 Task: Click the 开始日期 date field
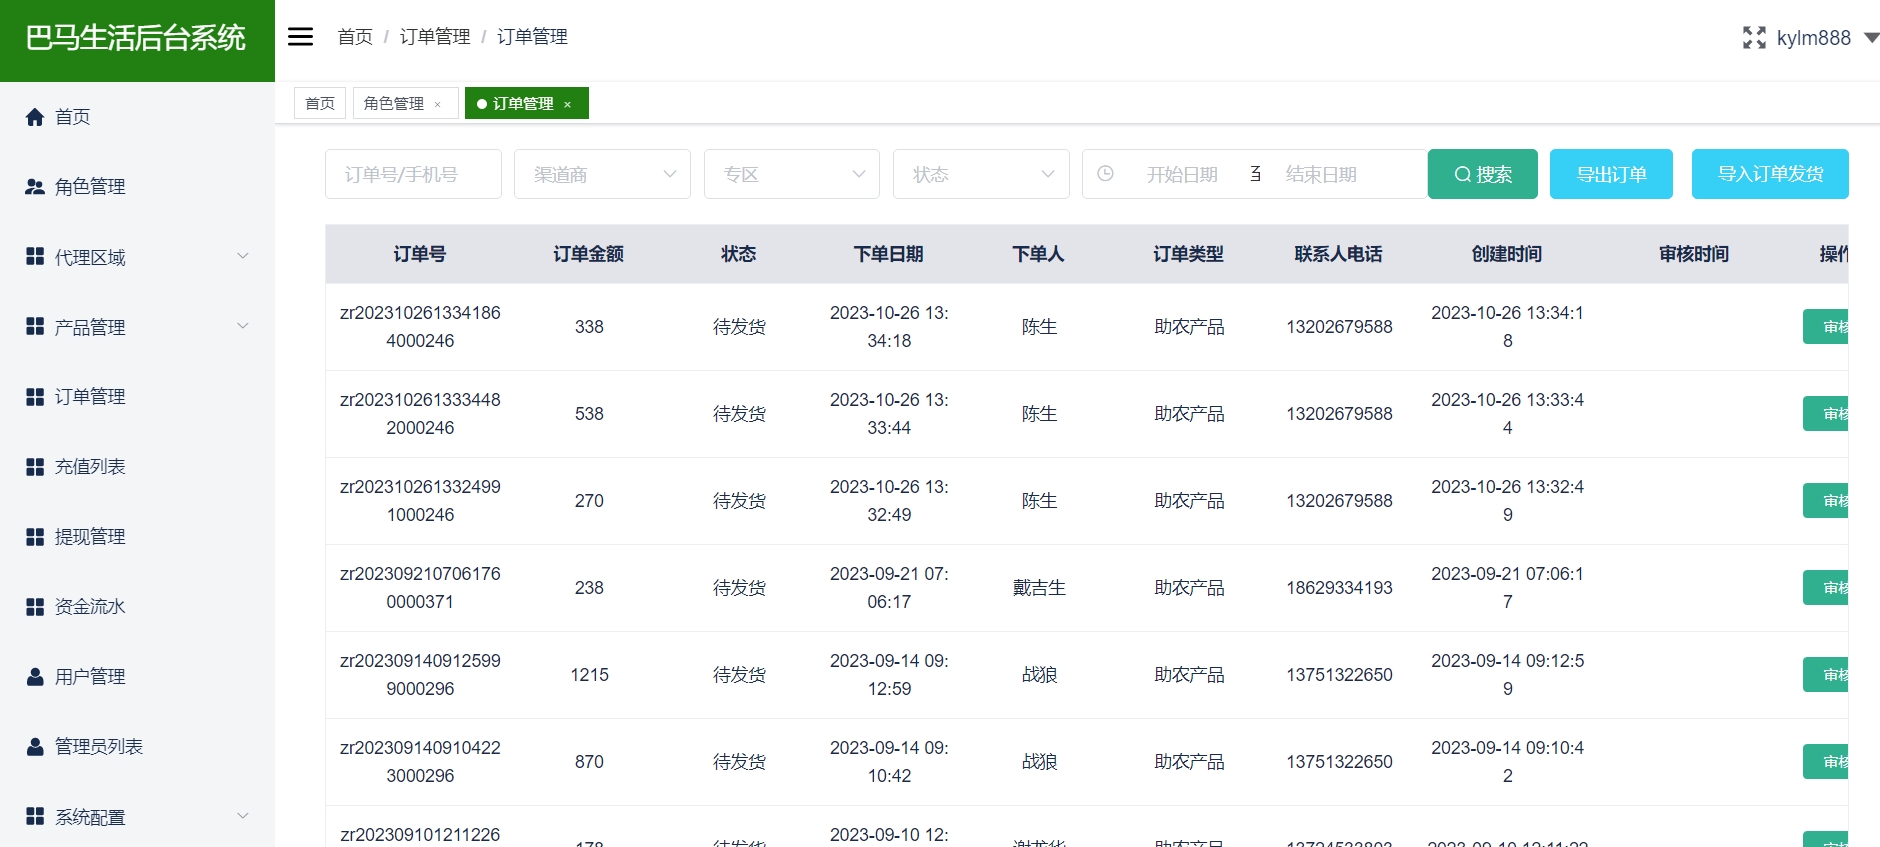1182,174
